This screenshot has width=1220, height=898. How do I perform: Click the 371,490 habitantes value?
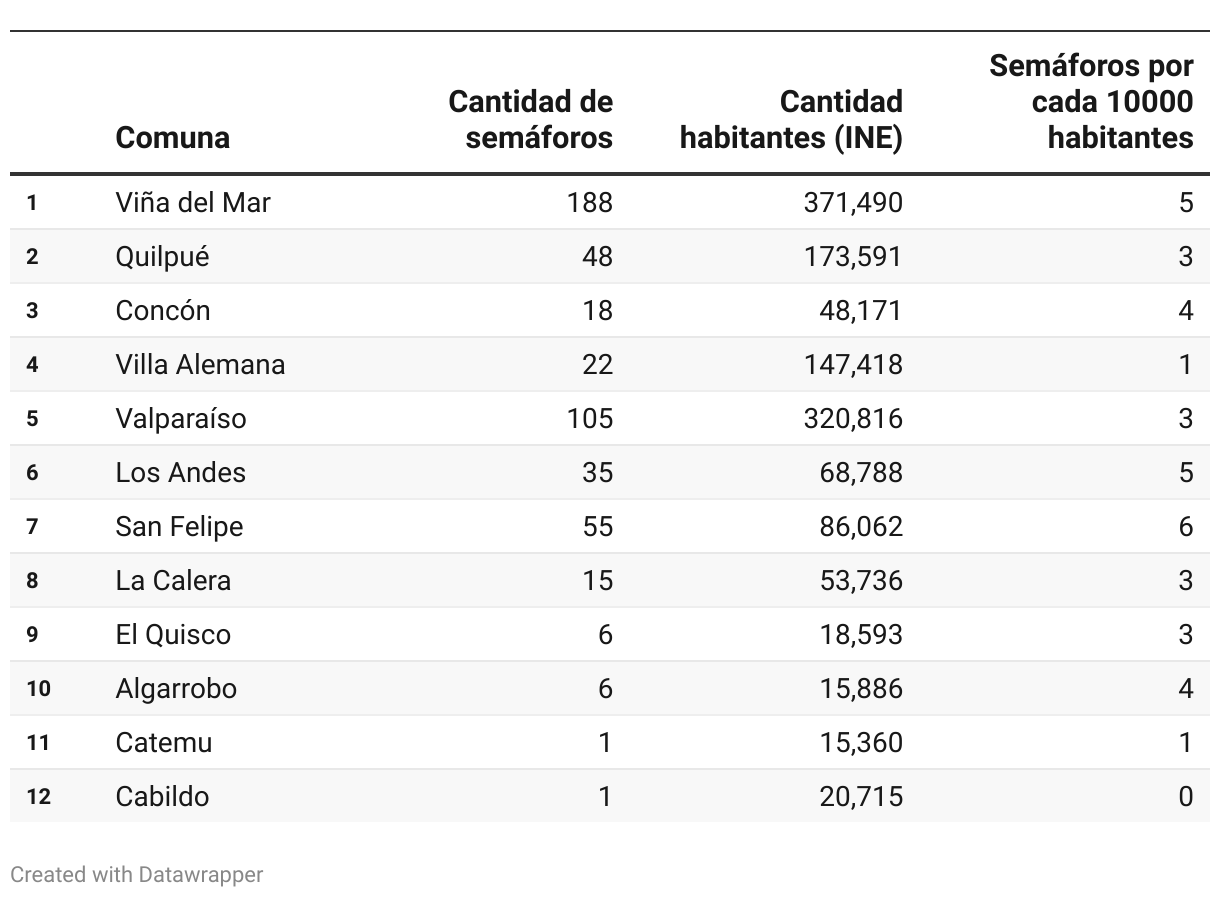click(x=853, y=203)
